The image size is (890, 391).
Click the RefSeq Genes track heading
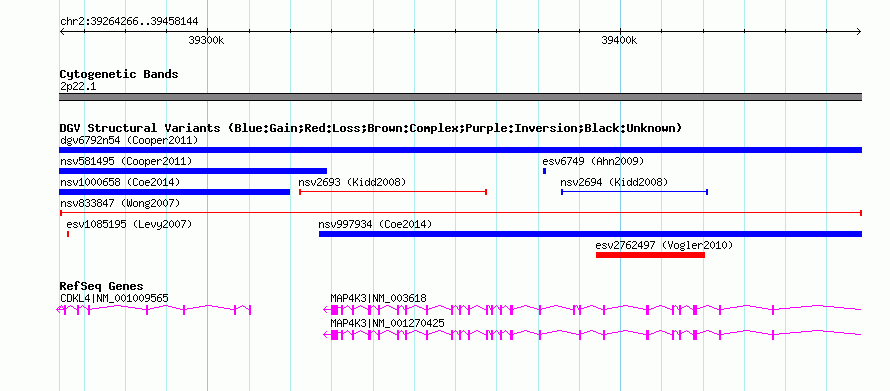coord(102,286)
